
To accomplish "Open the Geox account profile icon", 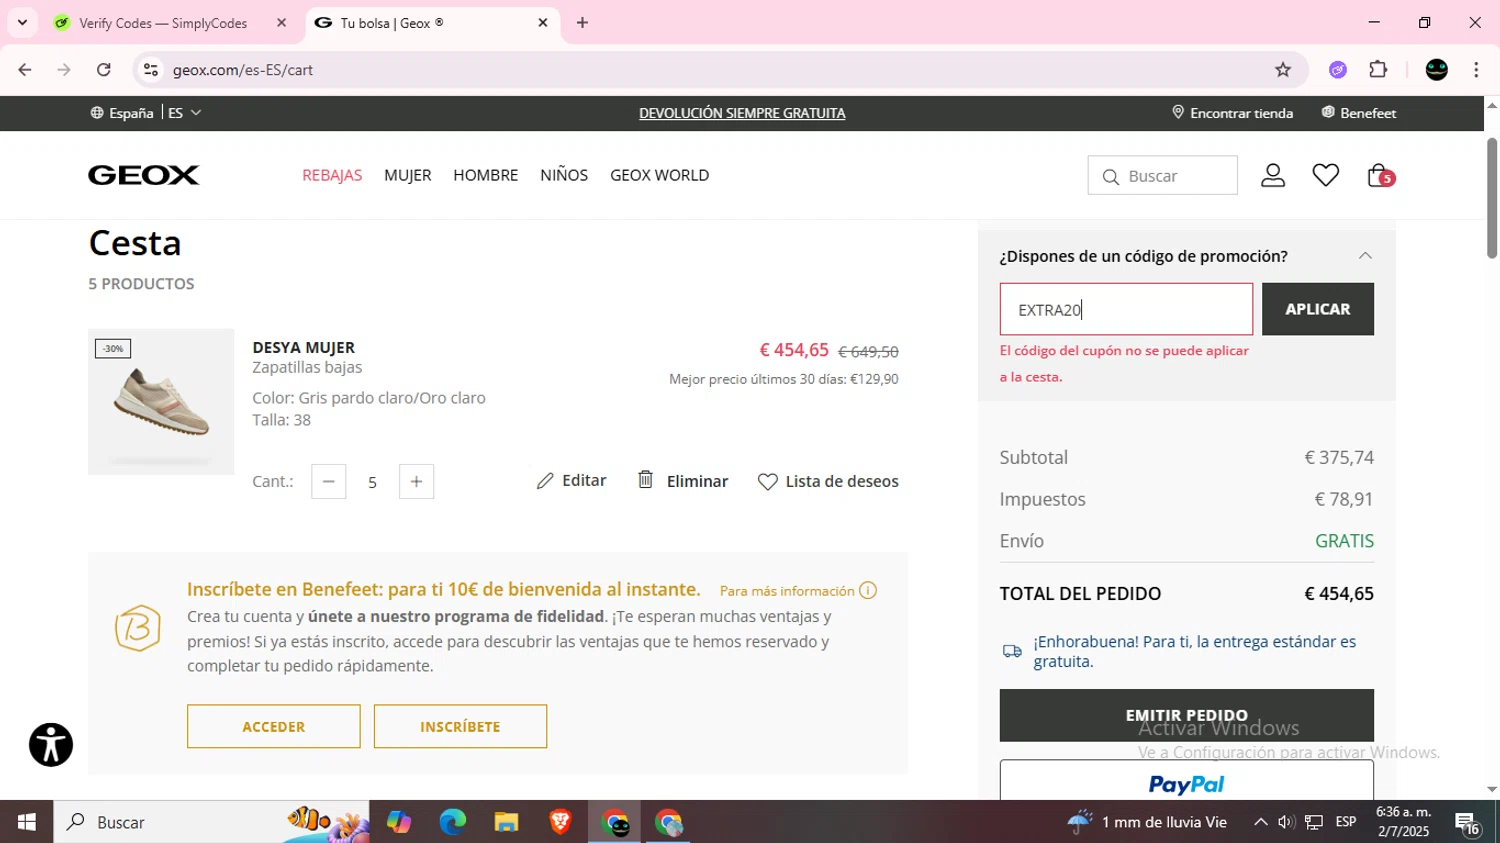I will [1272, 175].
